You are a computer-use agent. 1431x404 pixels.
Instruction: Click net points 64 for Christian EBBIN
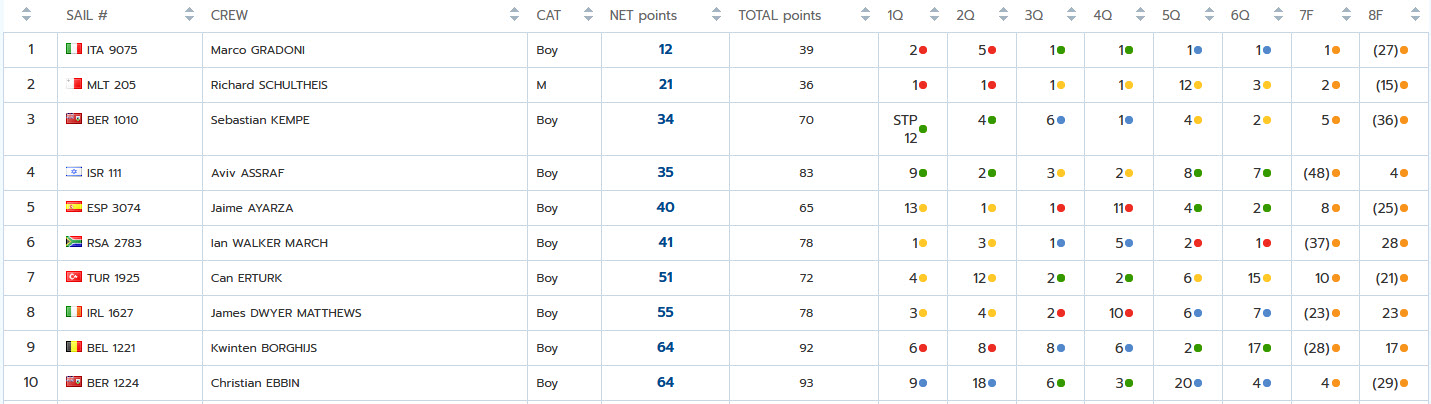tap(666, 382)
